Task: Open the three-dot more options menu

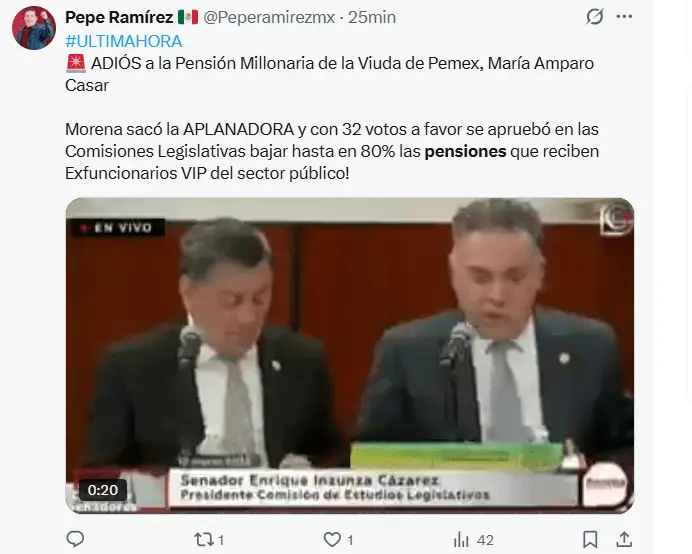Action: [624, 17]
